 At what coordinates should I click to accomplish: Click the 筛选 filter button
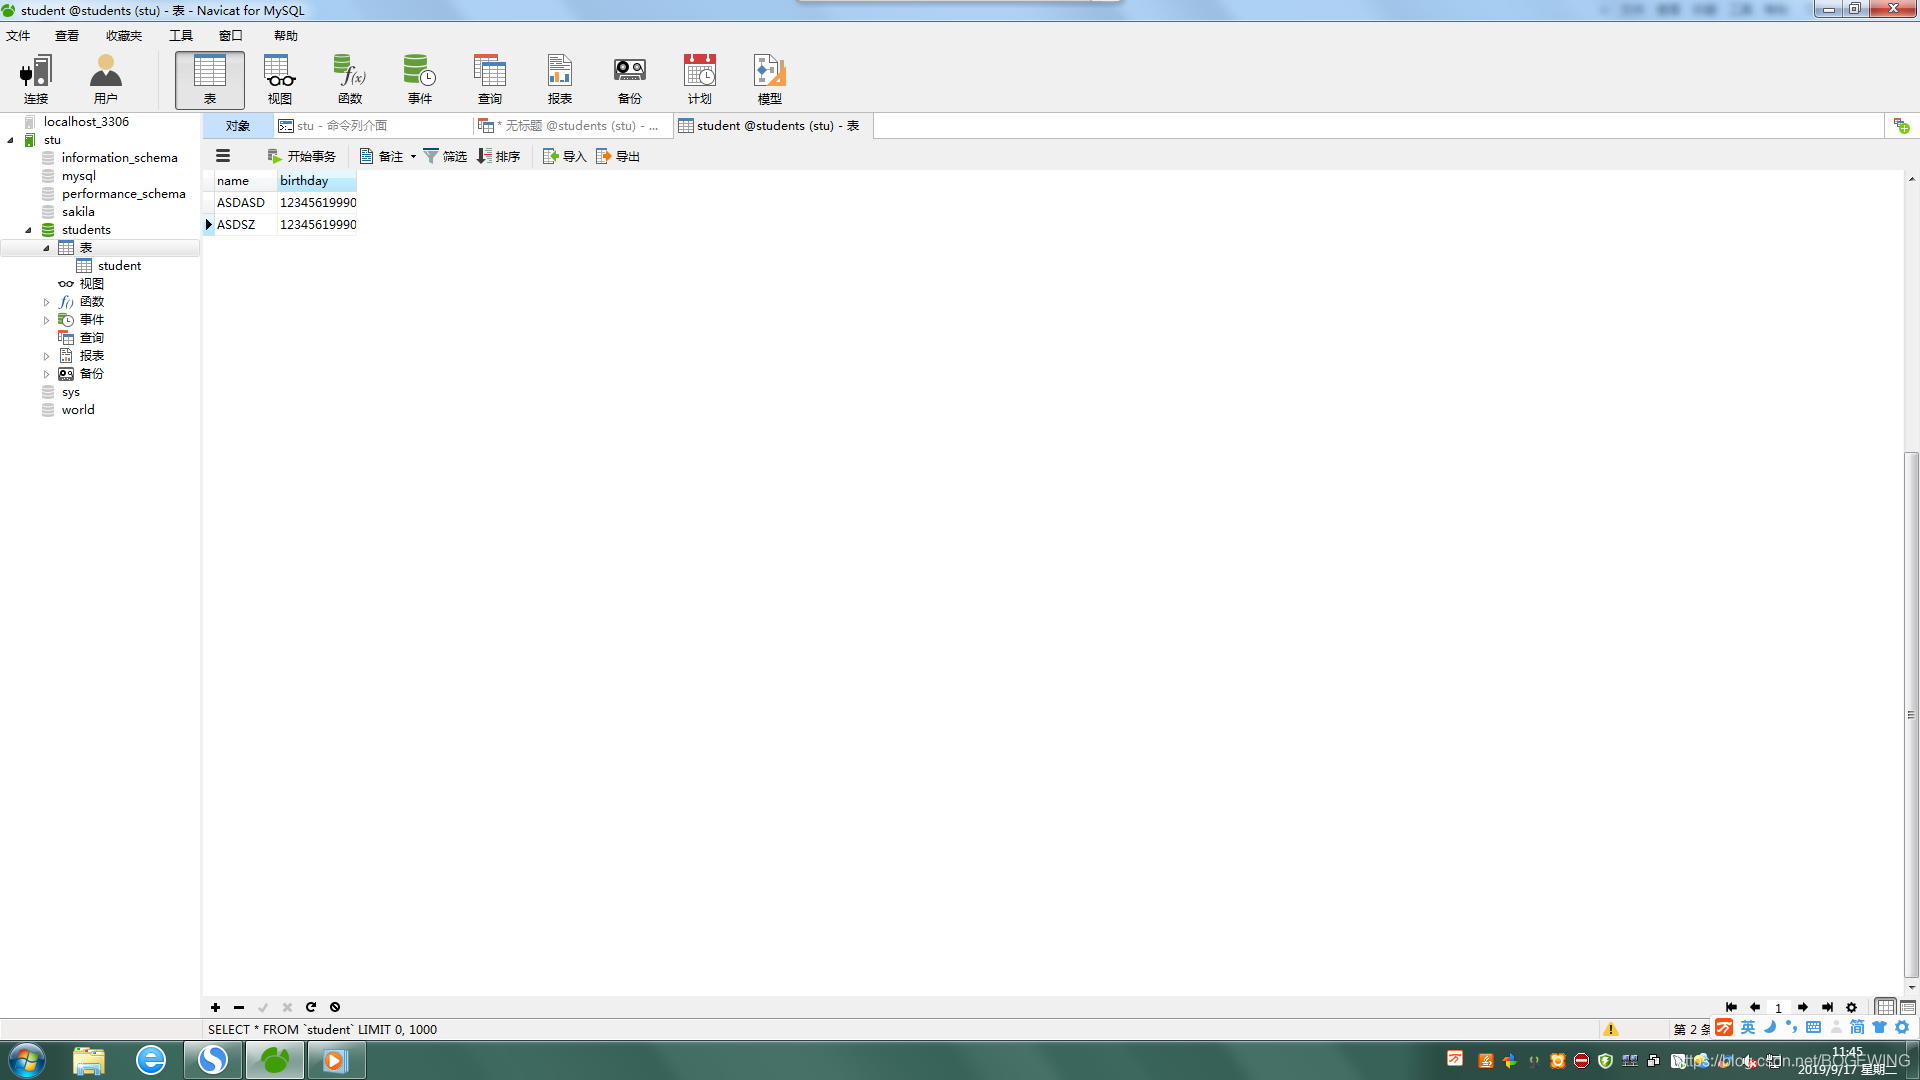click(445, 157)
